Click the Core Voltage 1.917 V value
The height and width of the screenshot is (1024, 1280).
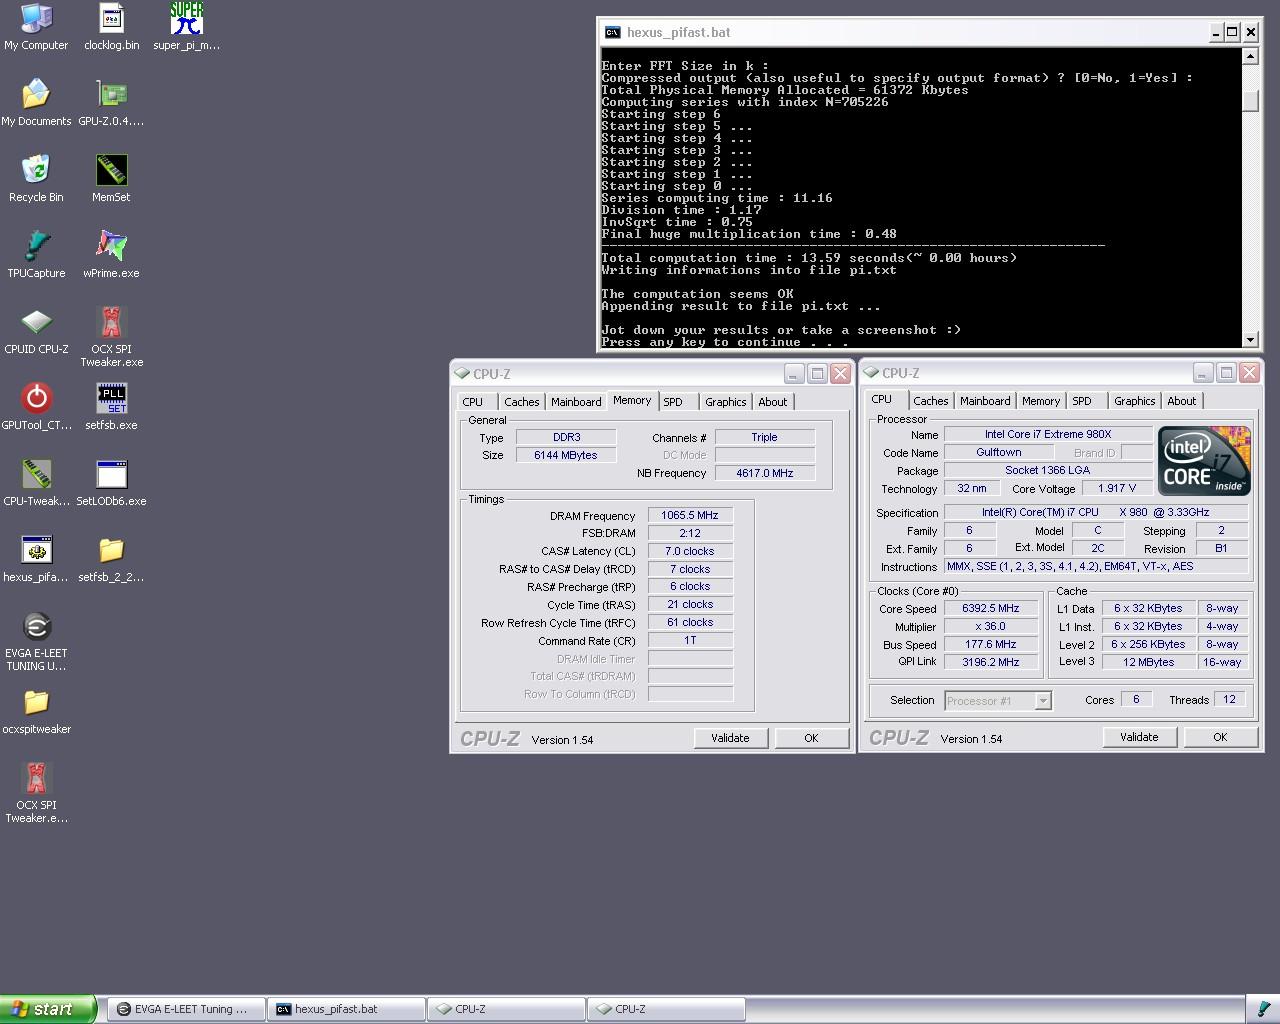[x=1116, y=489]
